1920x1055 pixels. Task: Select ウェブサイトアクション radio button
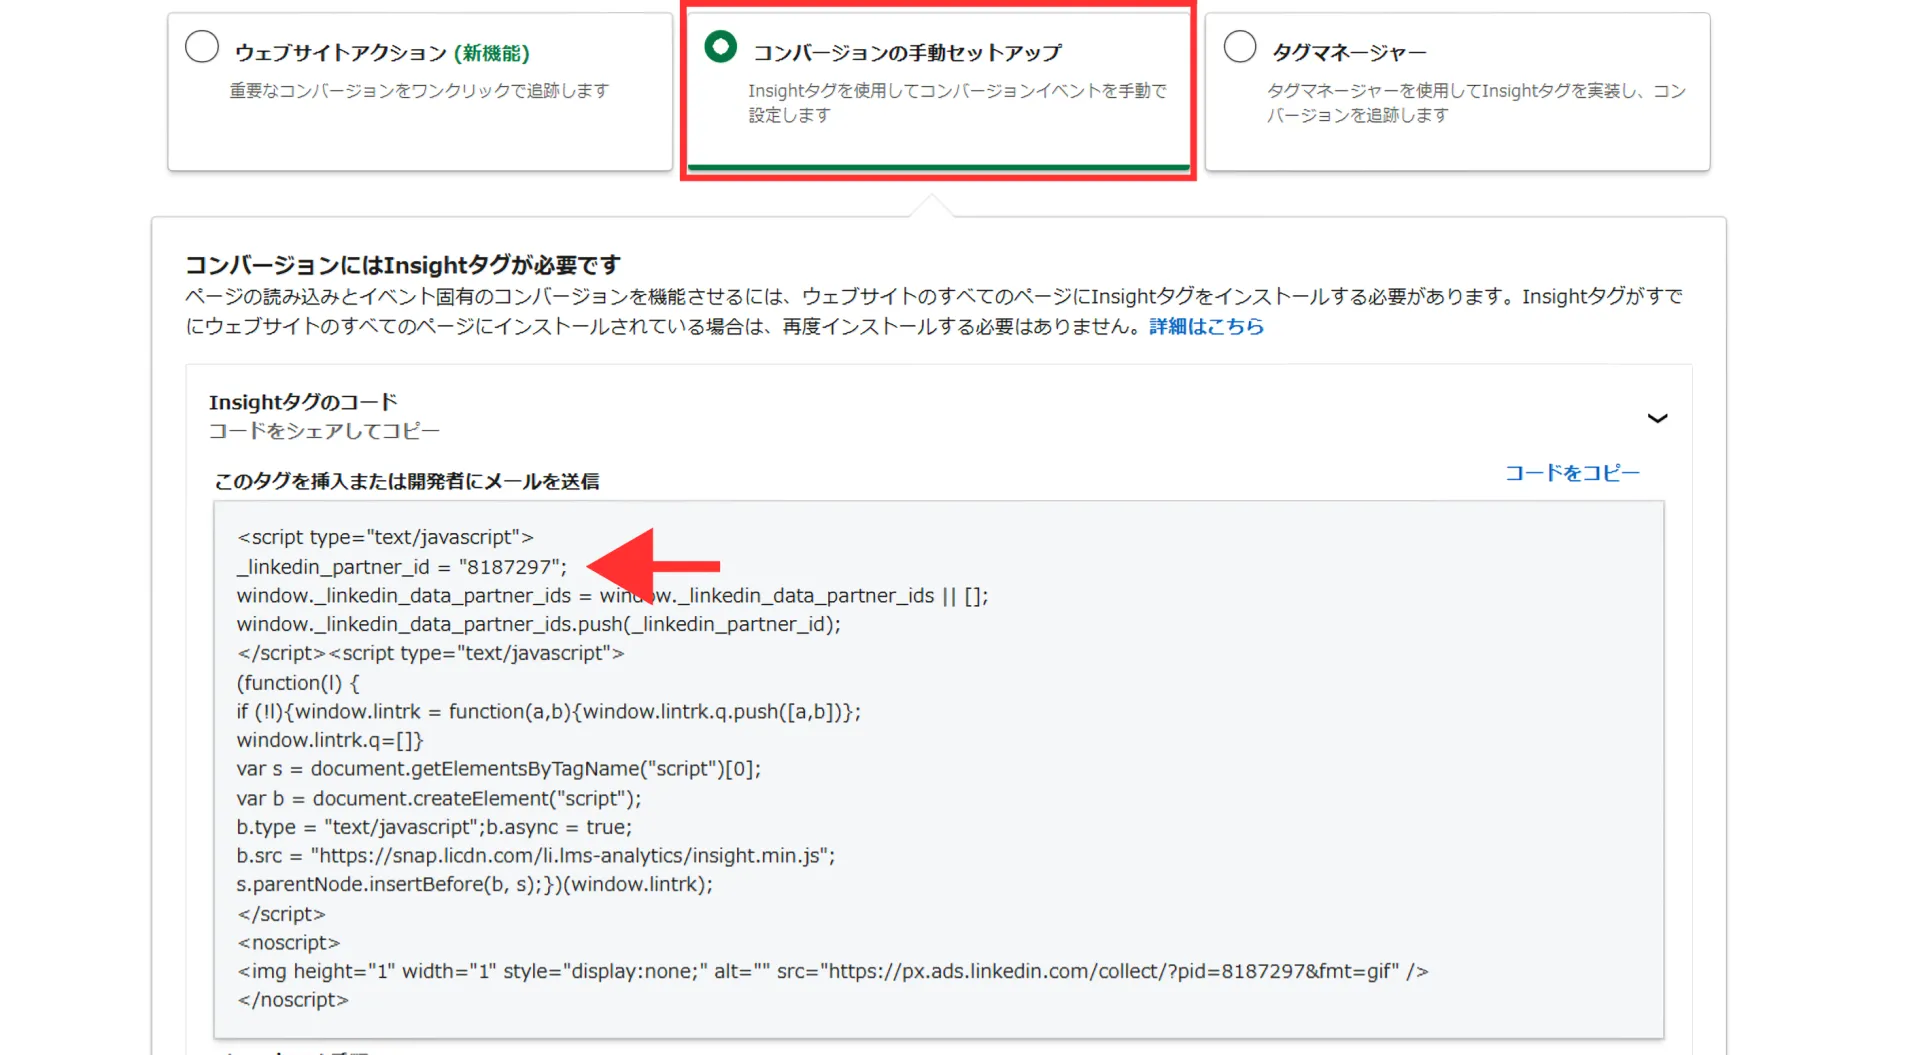202,47
